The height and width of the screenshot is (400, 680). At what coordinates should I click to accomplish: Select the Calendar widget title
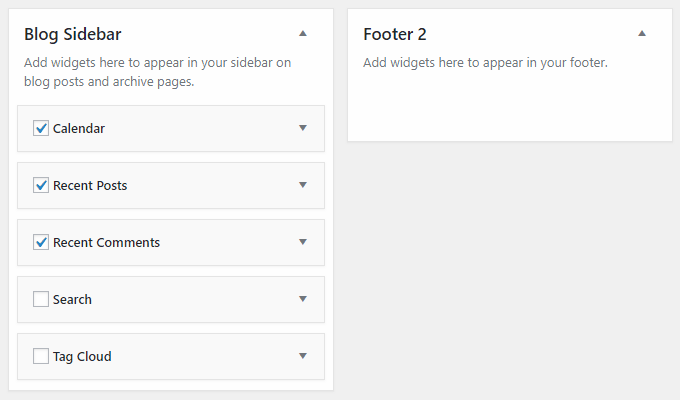(x=78, y=128)
